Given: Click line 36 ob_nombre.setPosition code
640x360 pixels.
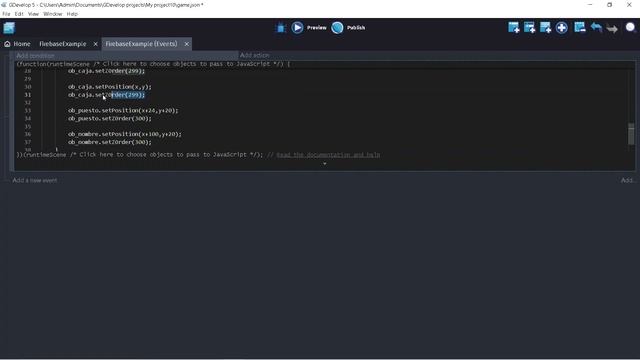Looking at the screenshot, I should 125,134.
